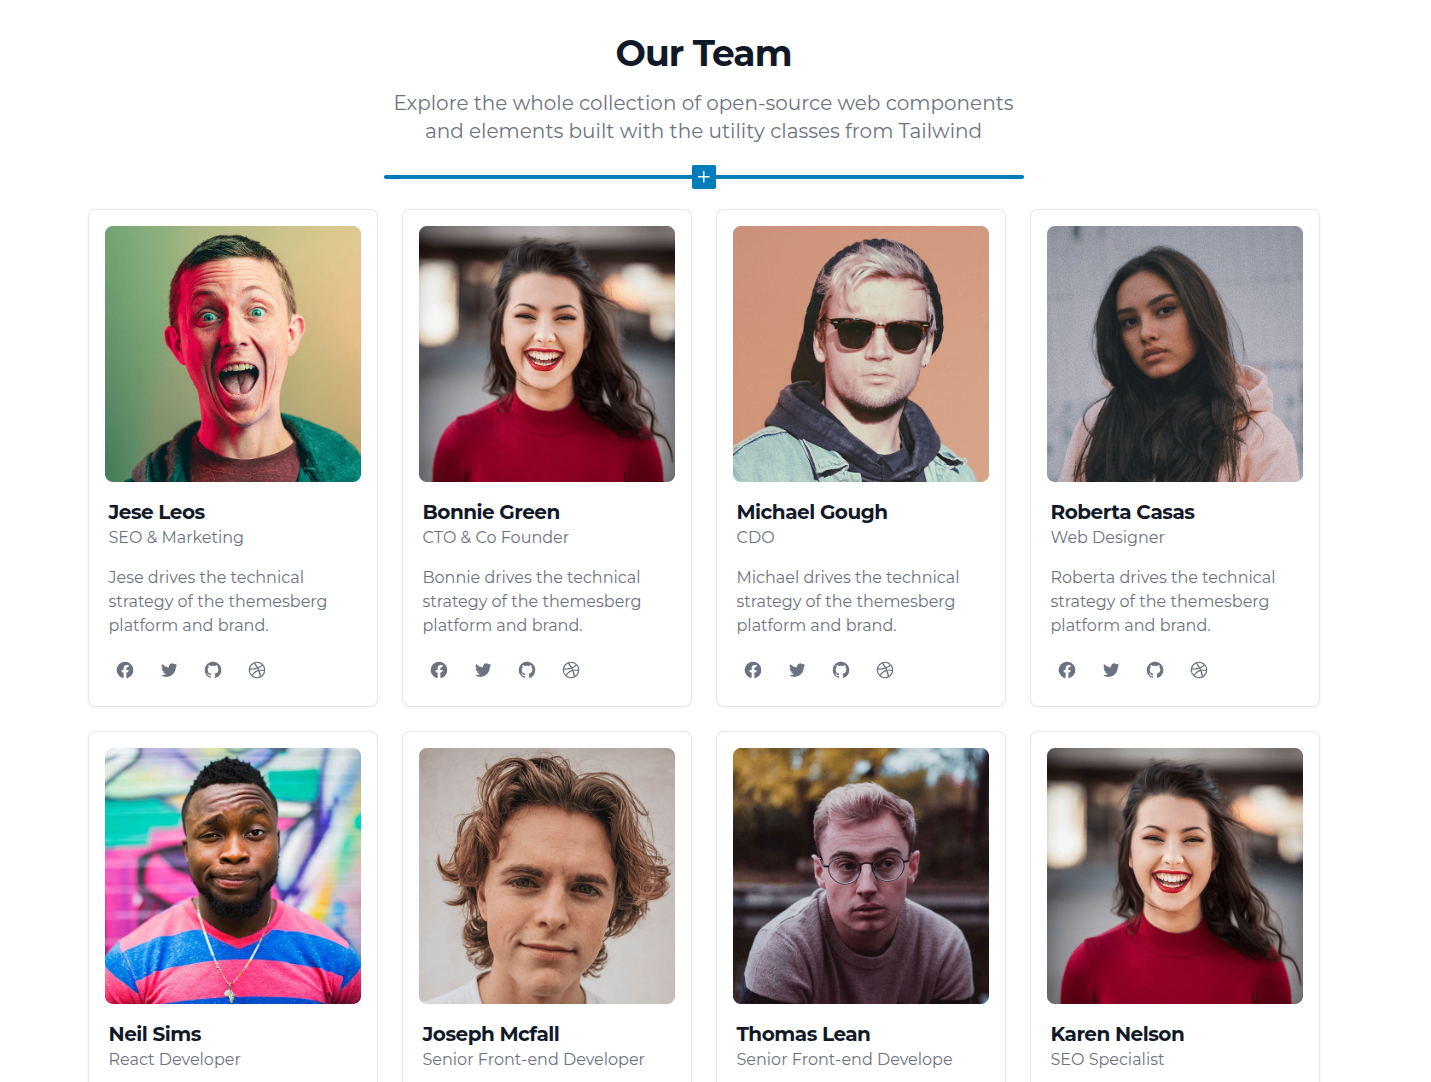Click Michael Gough's GitHub icon
Screen dimensions: 1431x1082
pyautogui.click(x=841, y=670)
